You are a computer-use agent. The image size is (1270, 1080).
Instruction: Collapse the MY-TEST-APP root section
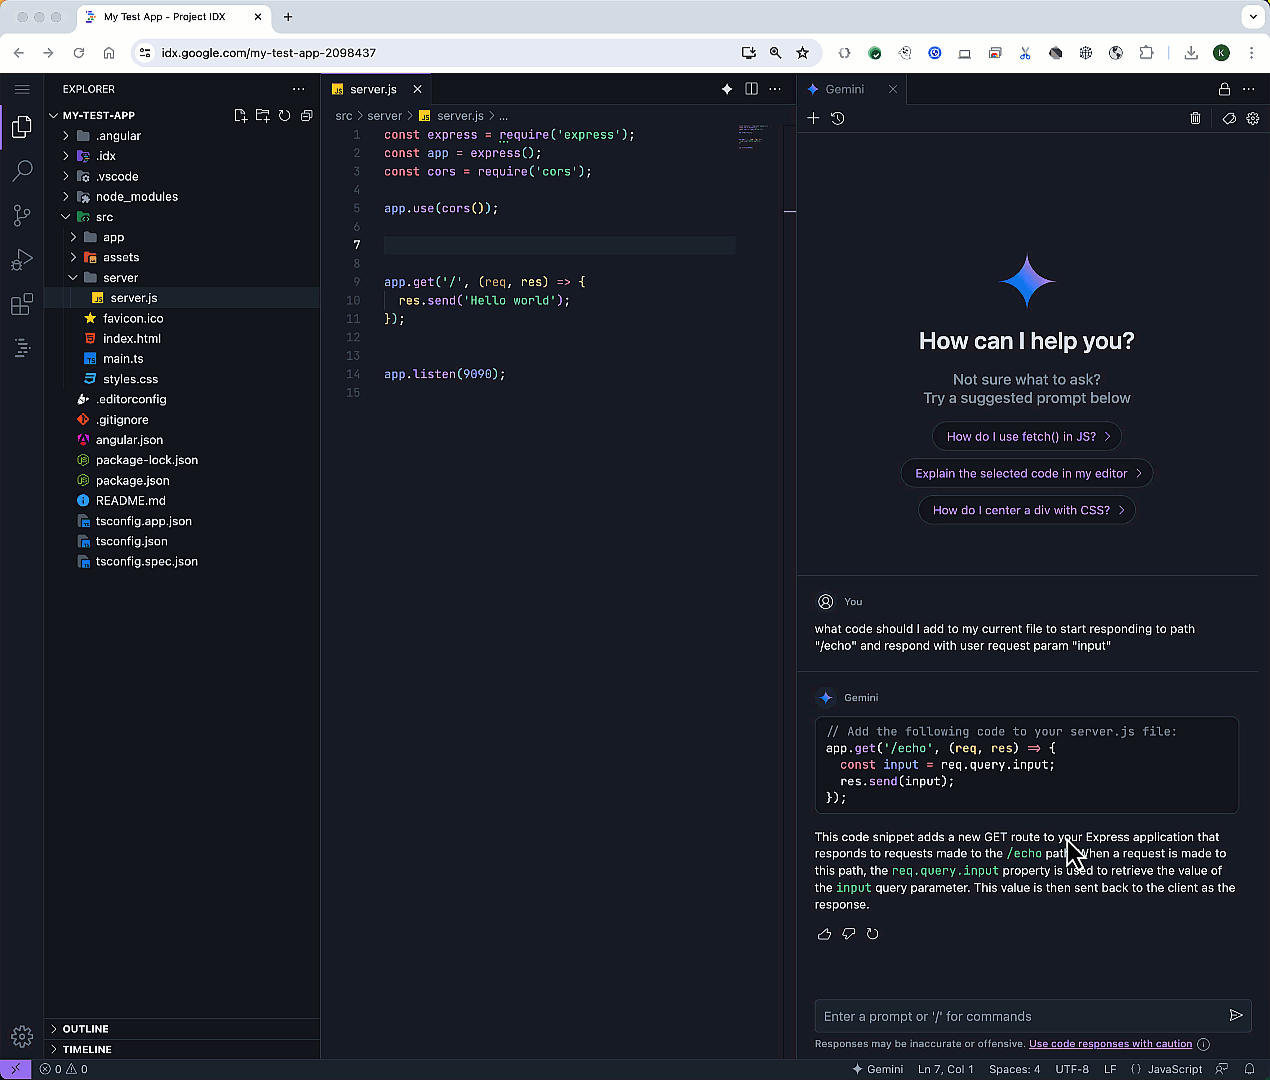click(x=98, y=116)
